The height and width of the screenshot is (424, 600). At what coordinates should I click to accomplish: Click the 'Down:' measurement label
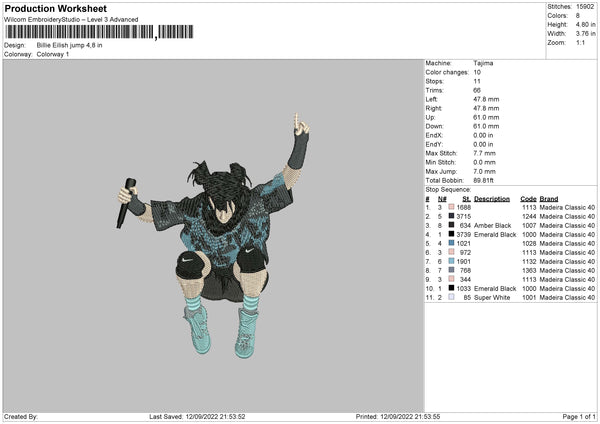(x=434, y=126)
